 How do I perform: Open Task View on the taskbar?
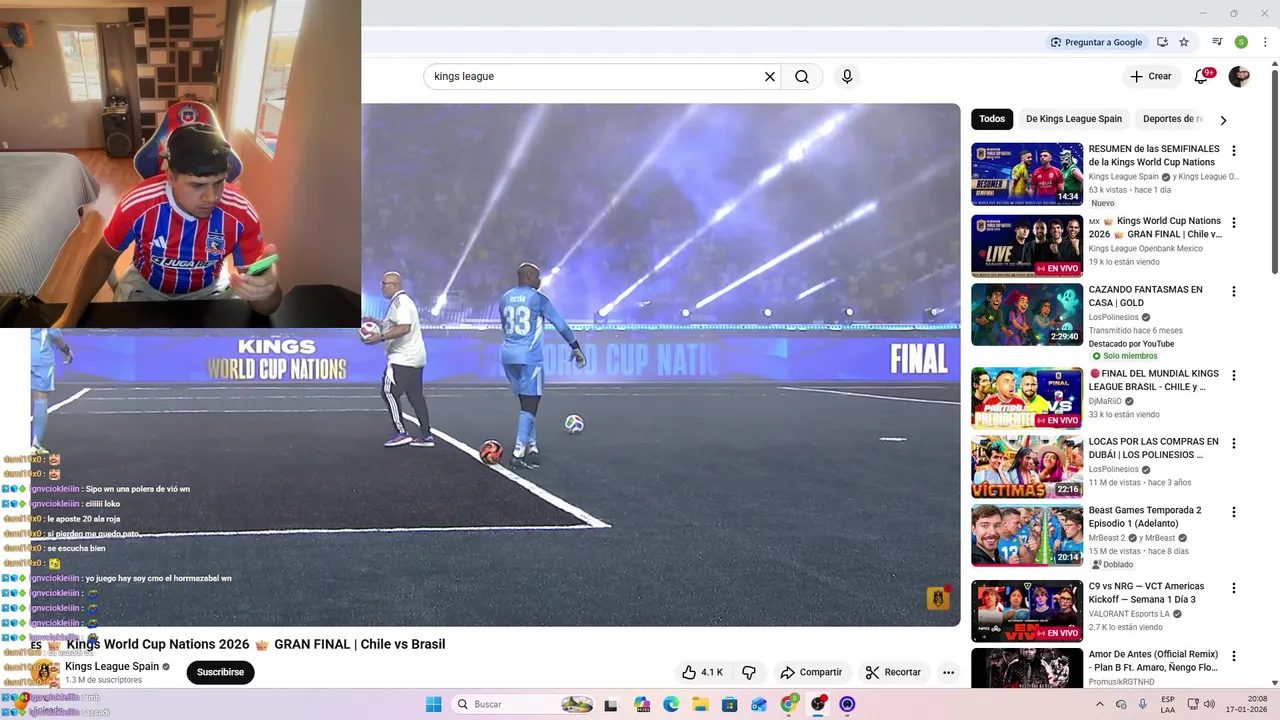tap(611, 704)
